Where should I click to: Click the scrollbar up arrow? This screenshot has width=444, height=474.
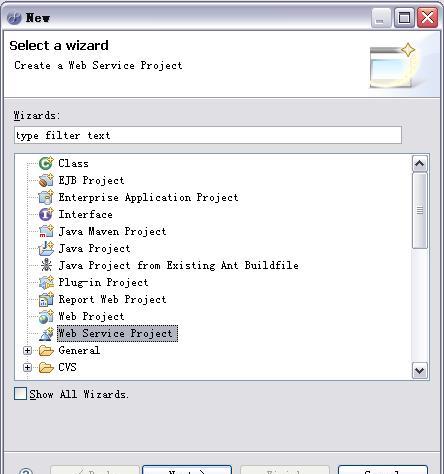point(420,163)
